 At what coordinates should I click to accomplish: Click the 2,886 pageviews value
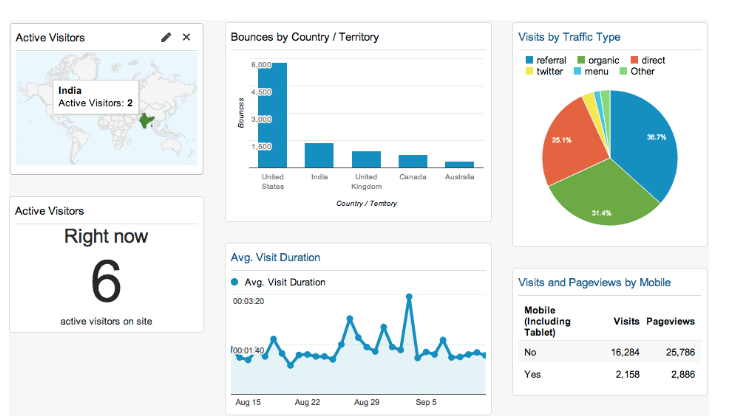pos(683,374)
